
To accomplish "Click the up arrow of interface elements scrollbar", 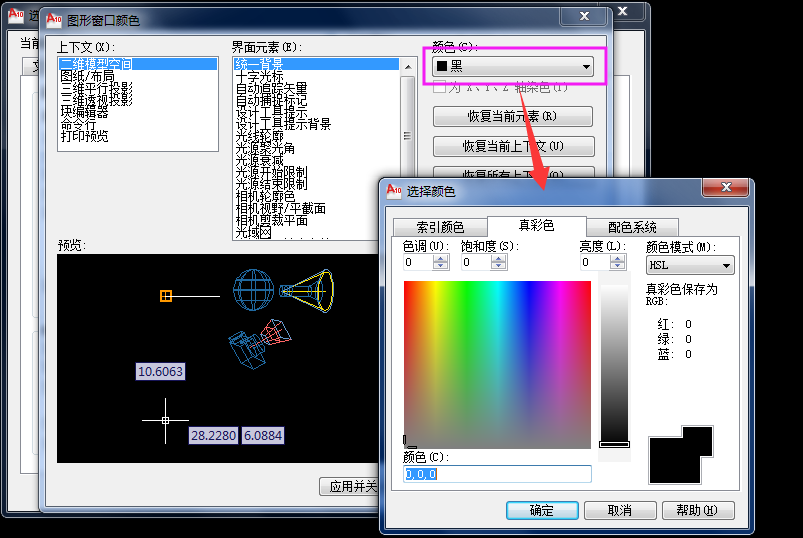I will 408,67.
